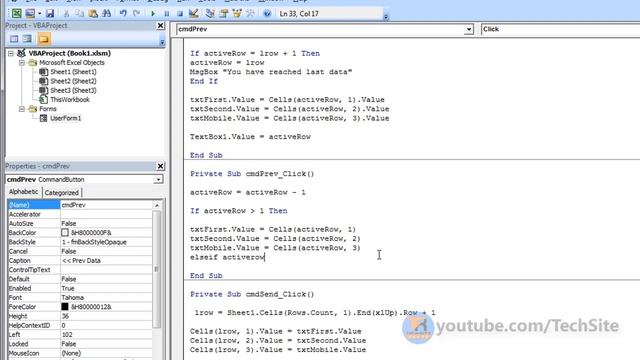Image resolution: width=640 pixels, height=360 pixels.
Task: Select the BackStyle property row
Action: (80, 242)
